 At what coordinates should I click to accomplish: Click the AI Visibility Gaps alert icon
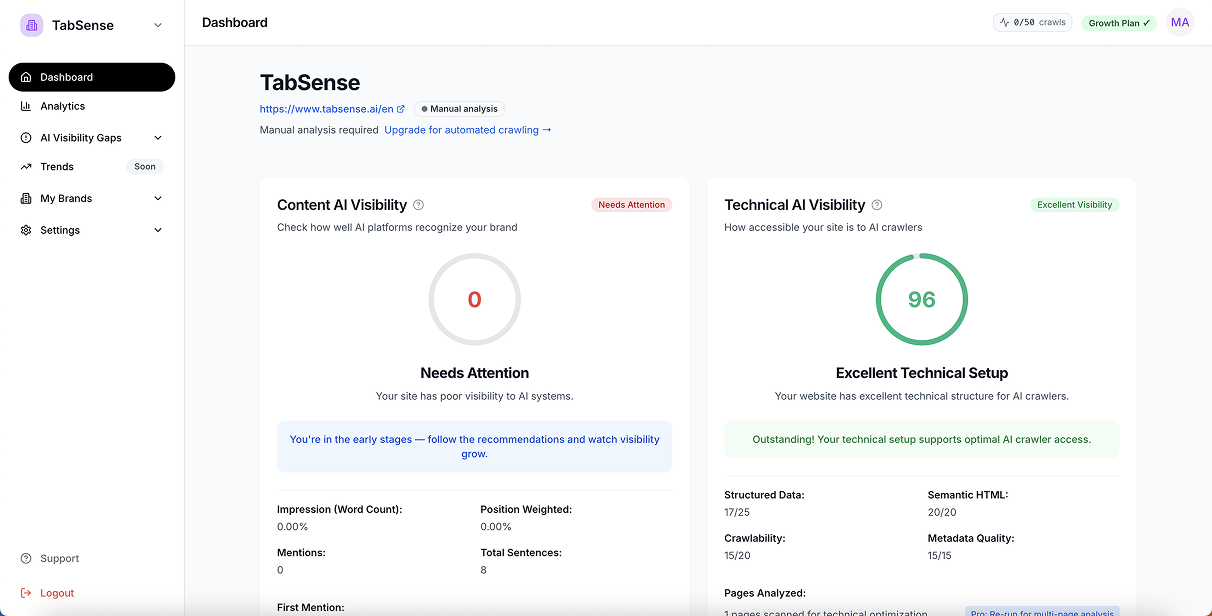(x=26, y=138)
